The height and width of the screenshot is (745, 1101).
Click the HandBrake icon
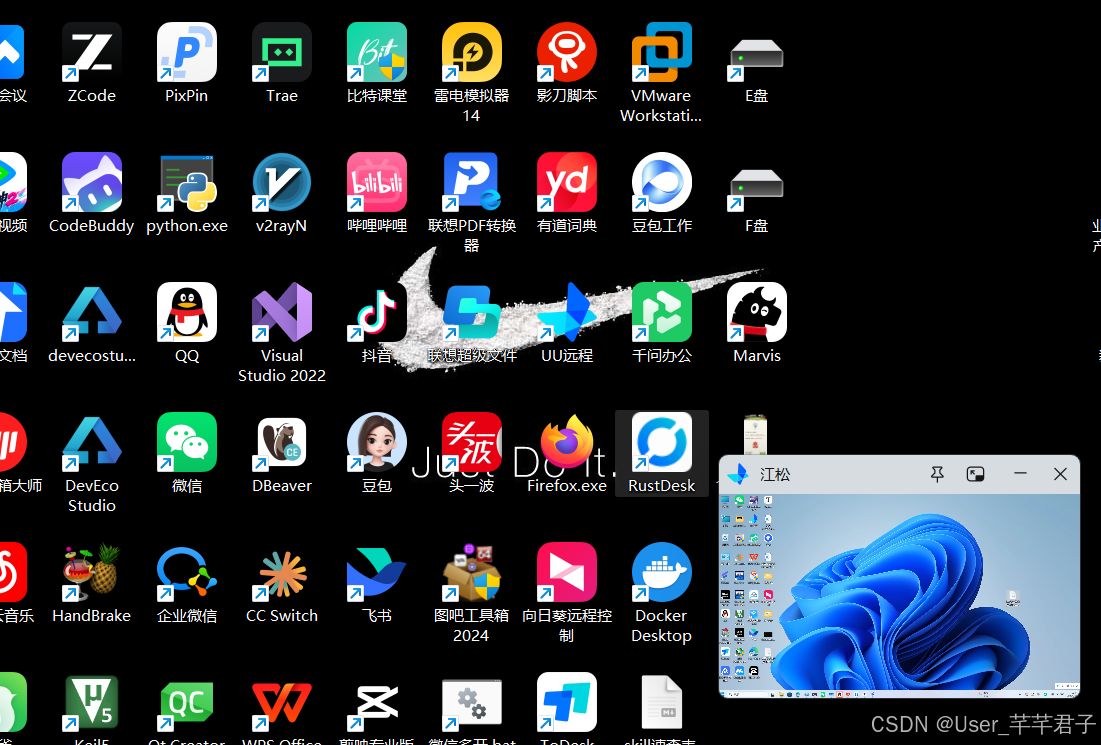pyautogui.click(x=92, y=572)
